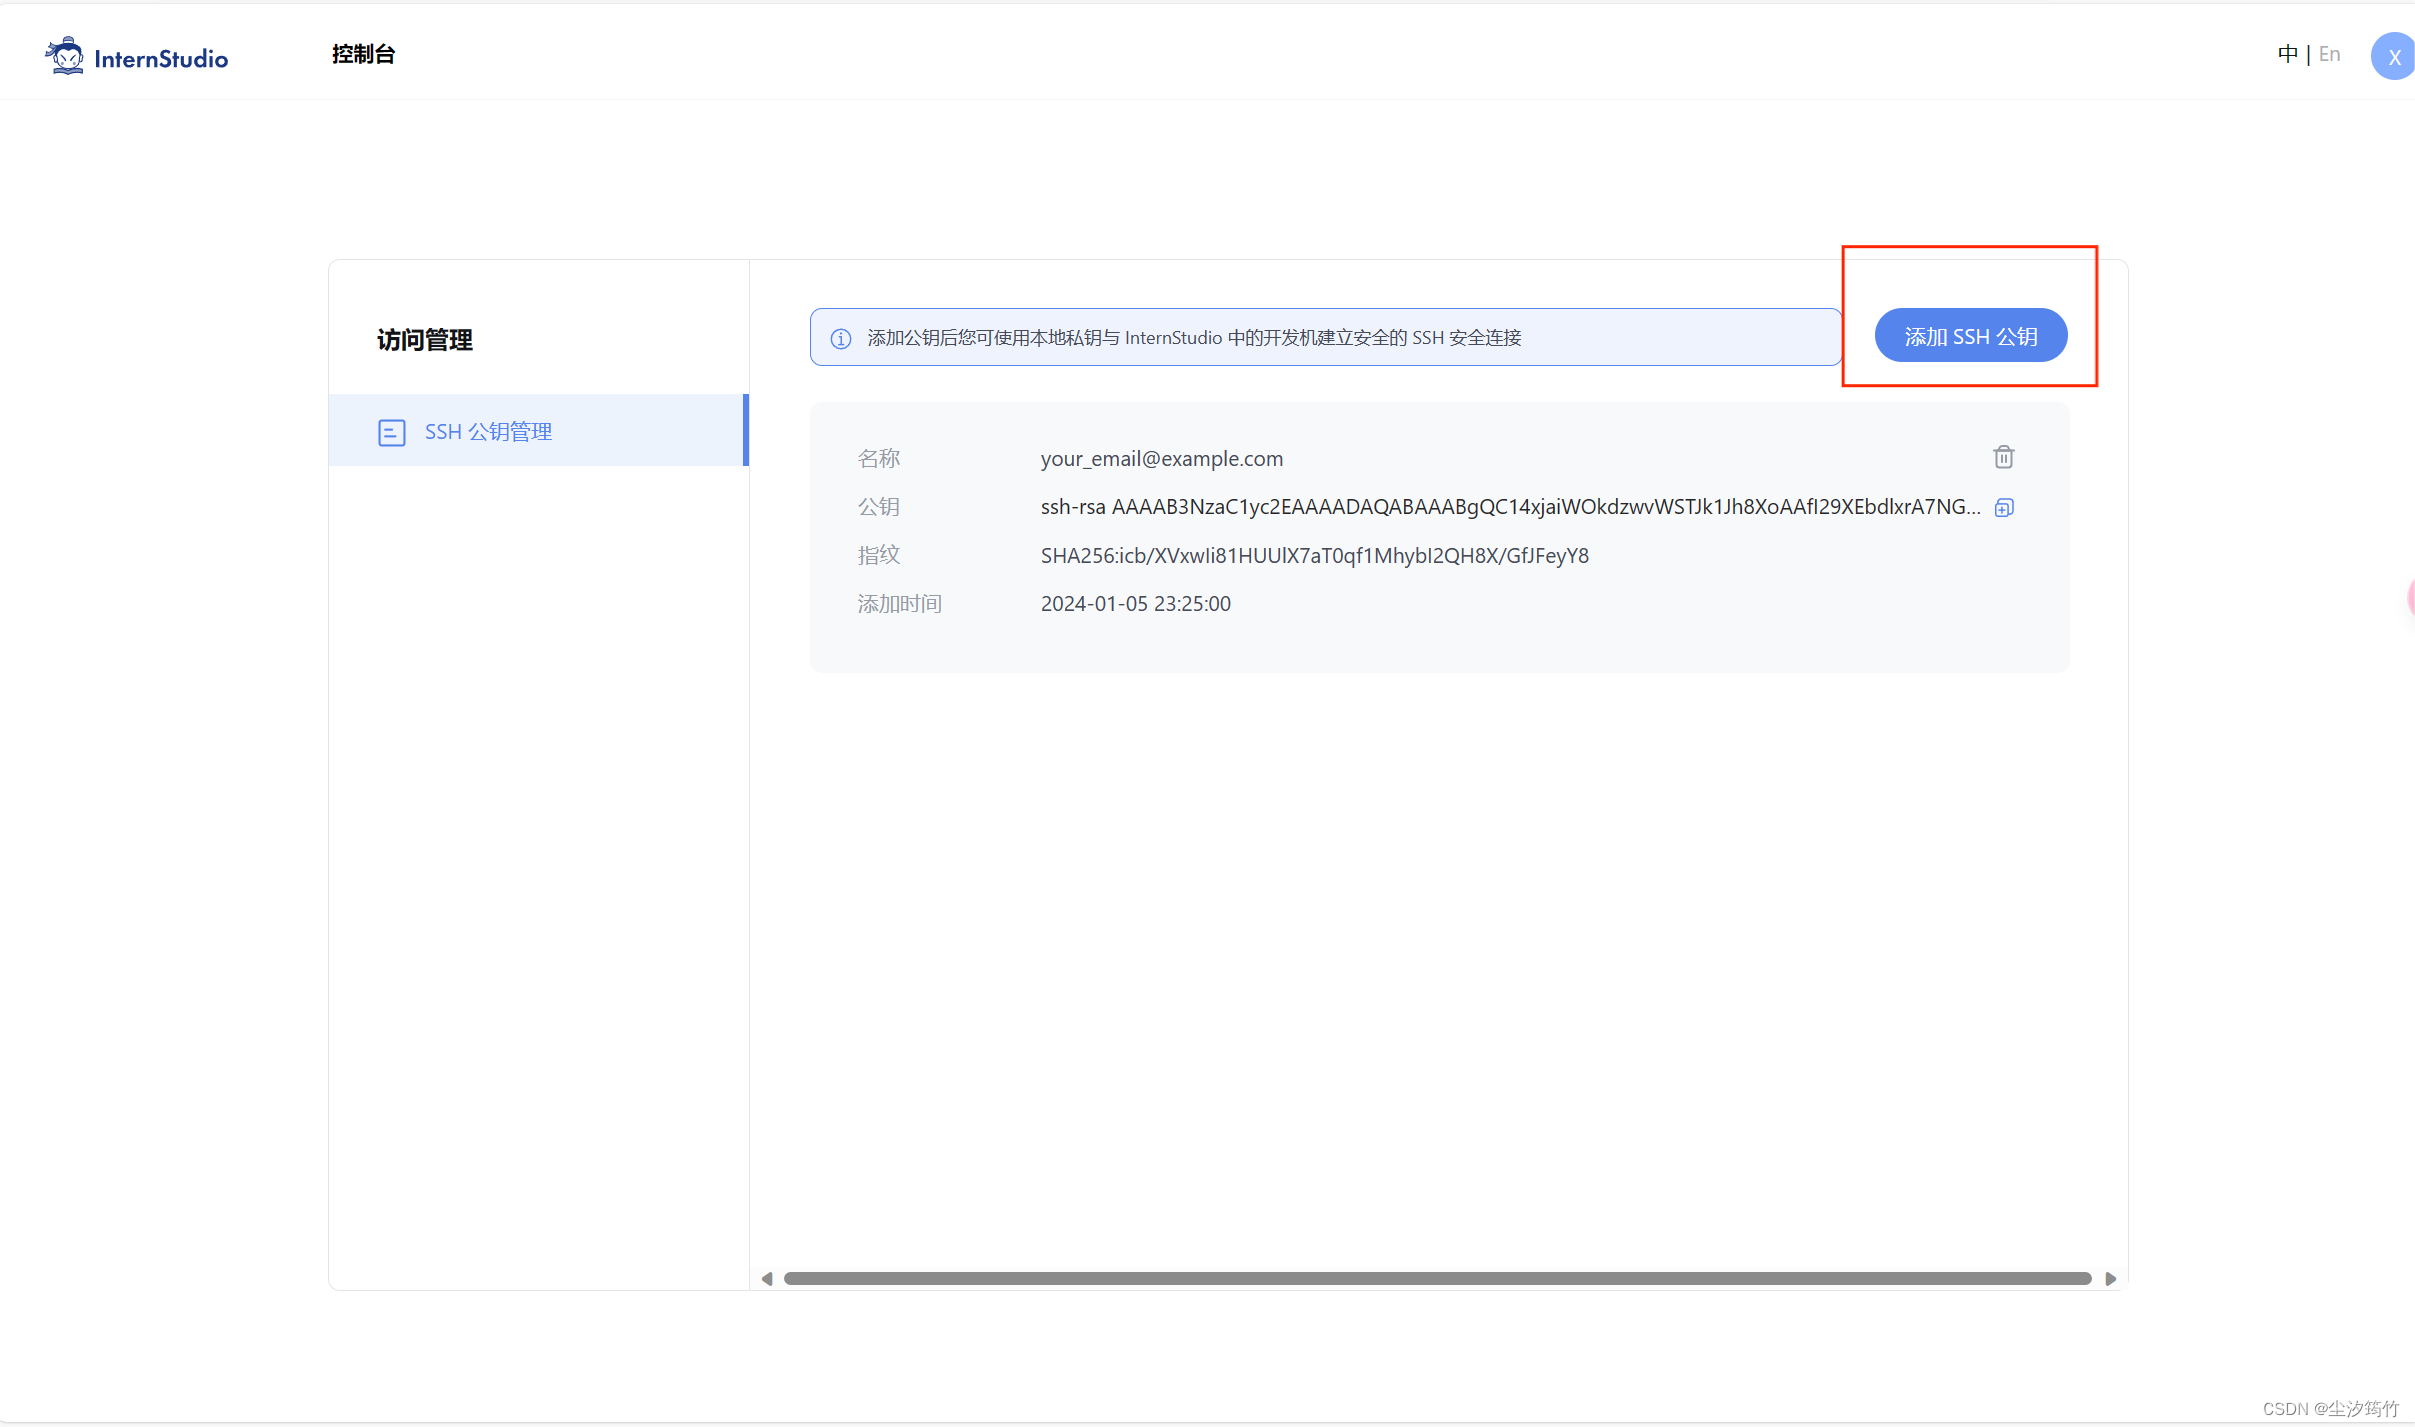Click the InternStudio logo icon
Viewport: 2415px width, 1427px height.
[65, 56]
